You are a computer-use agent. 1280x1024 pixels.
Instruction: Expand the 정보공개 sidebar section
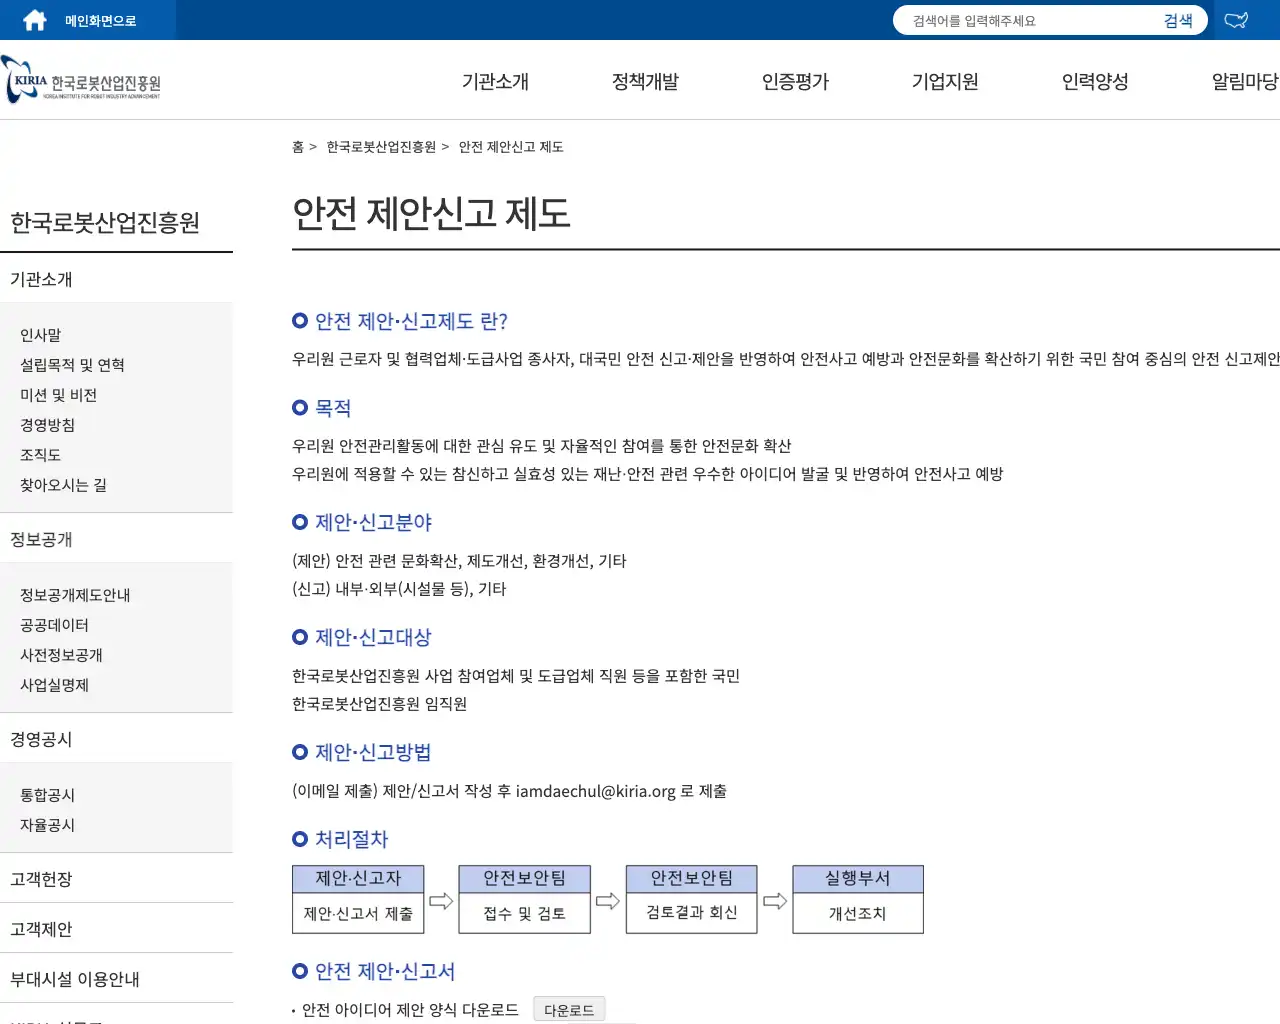pyautogui.click(x=40, y=539)
